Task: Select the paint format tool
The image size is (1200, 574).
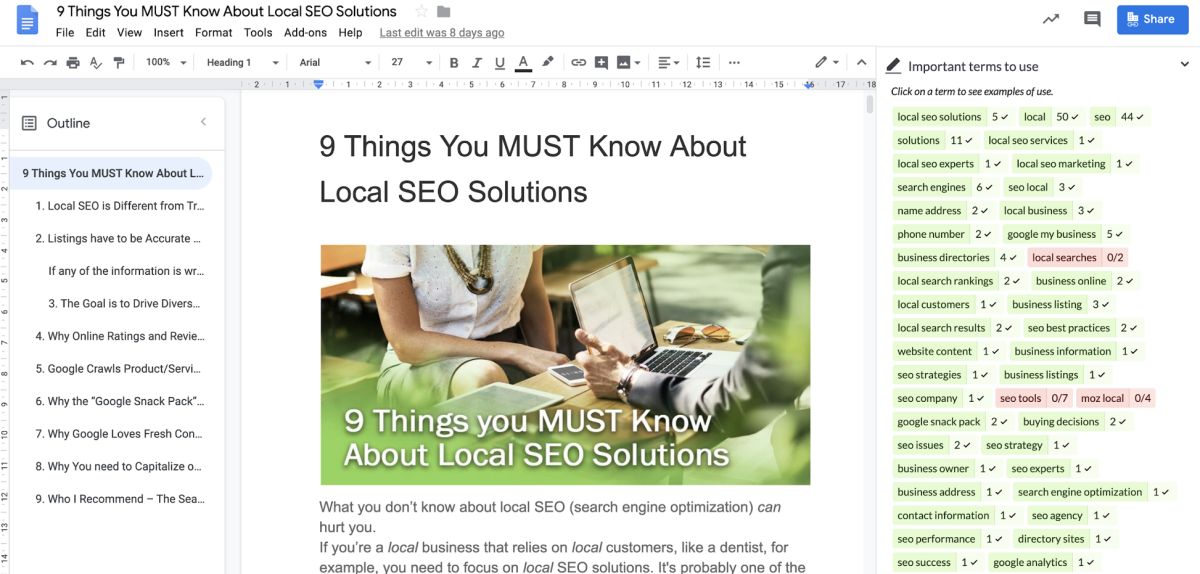Action: (x=119, y=62)
